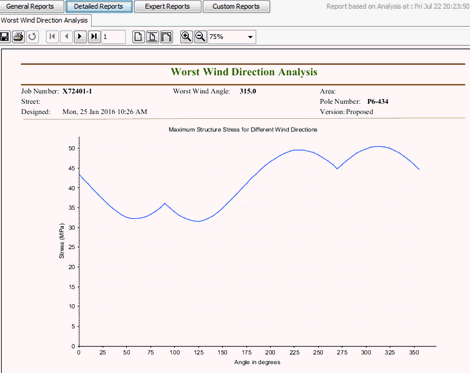The width and height of the screenshot is (470, 373).
Task: Select actual size page view icon
Action: pos(138,37)
